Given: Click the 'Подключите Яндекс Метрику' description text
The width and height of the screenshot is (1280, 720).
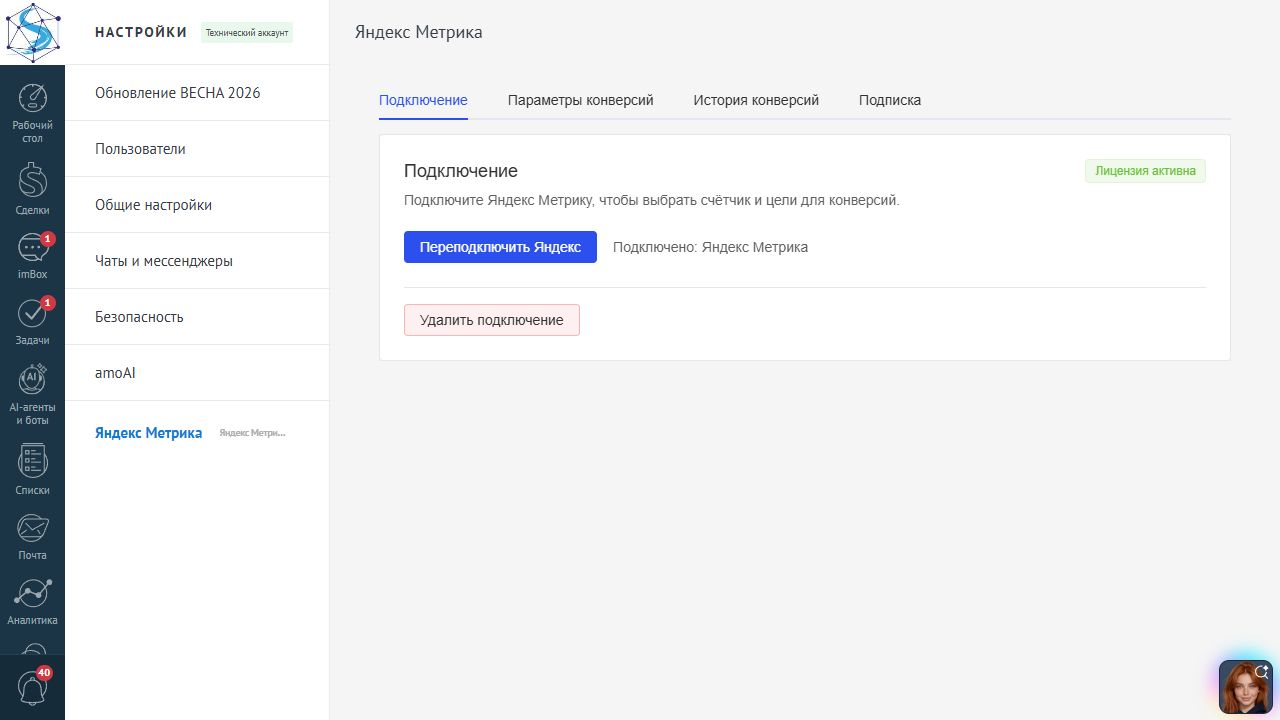Looking at the screenshot, I should [652, 200].
